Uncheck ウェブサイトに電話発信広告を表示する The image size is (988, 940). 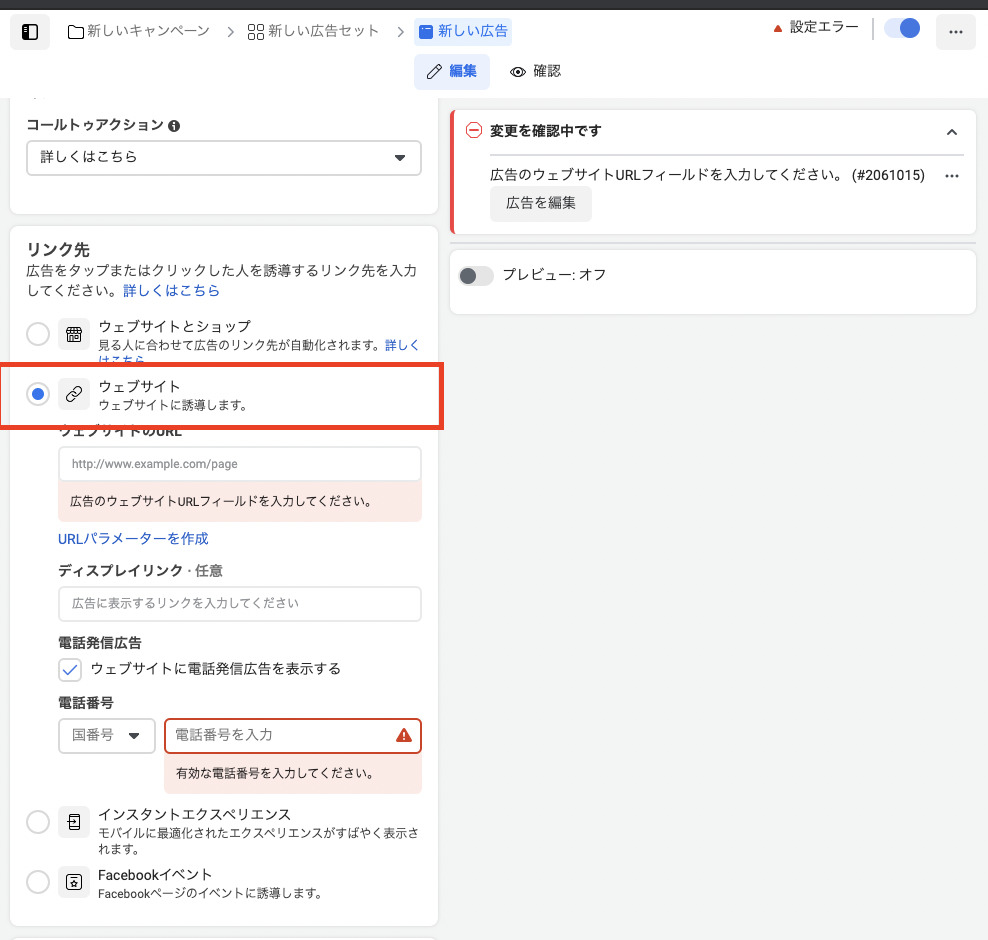coord(69,669)
